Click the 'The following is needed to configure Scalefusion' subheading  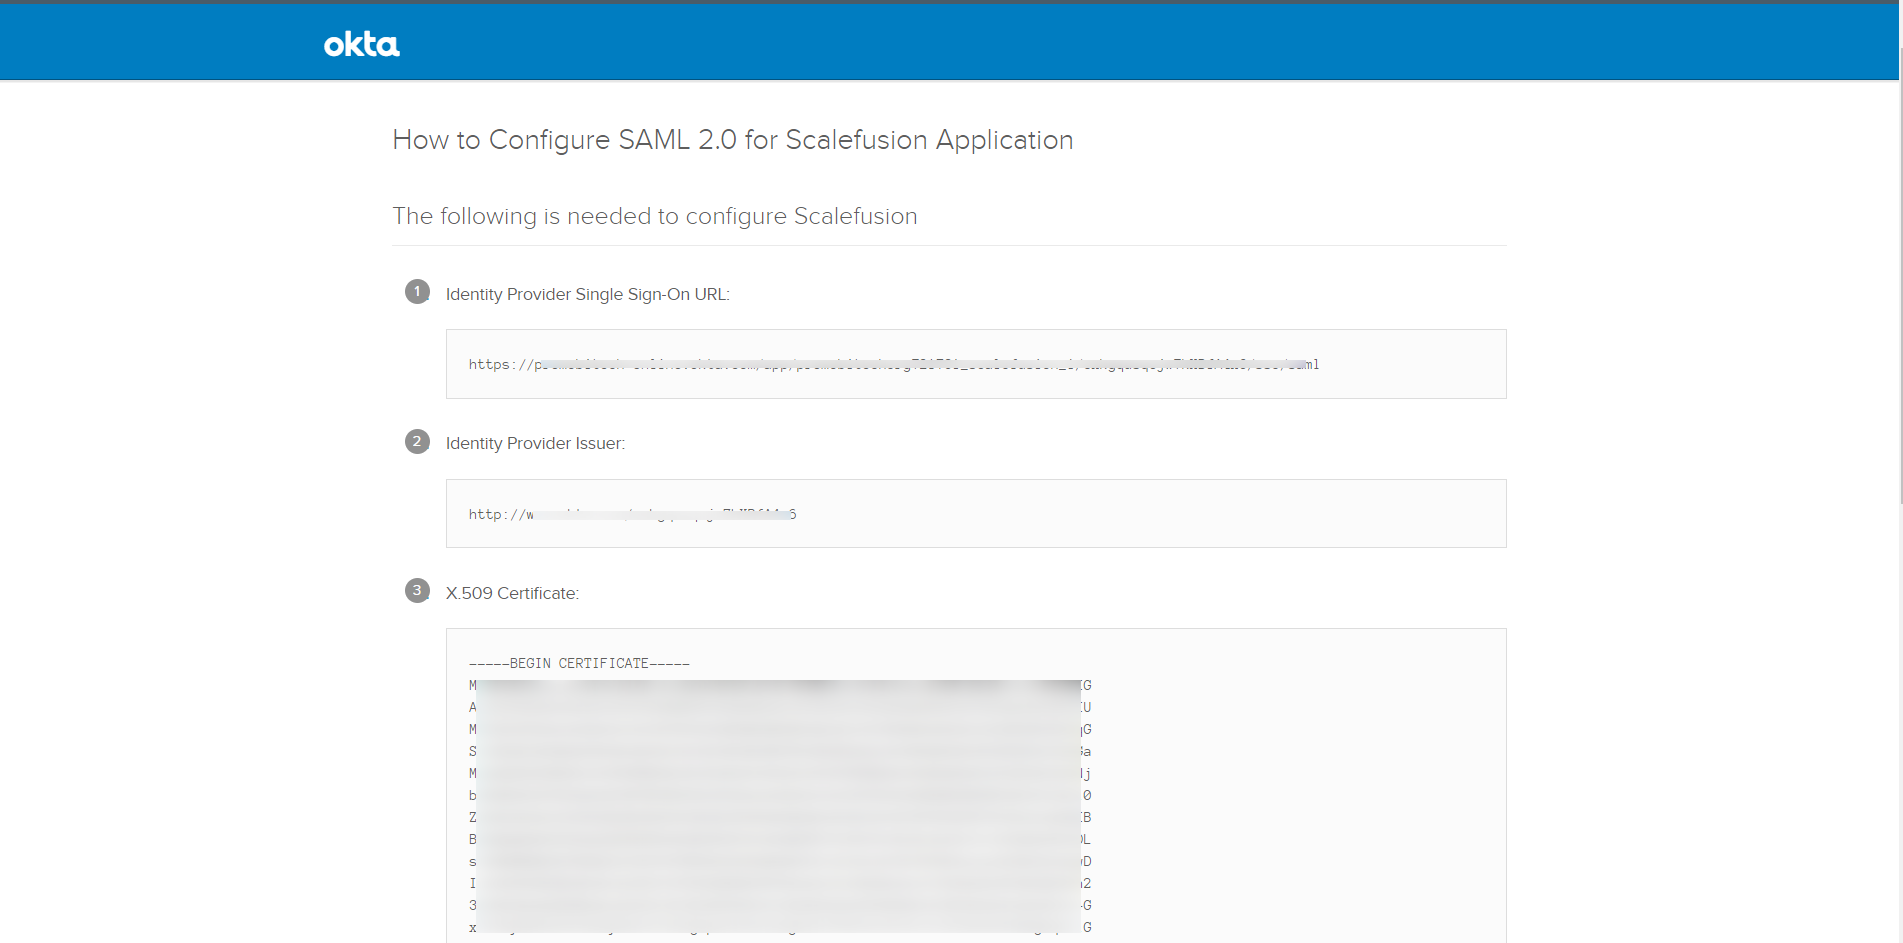tap(654, 216)
